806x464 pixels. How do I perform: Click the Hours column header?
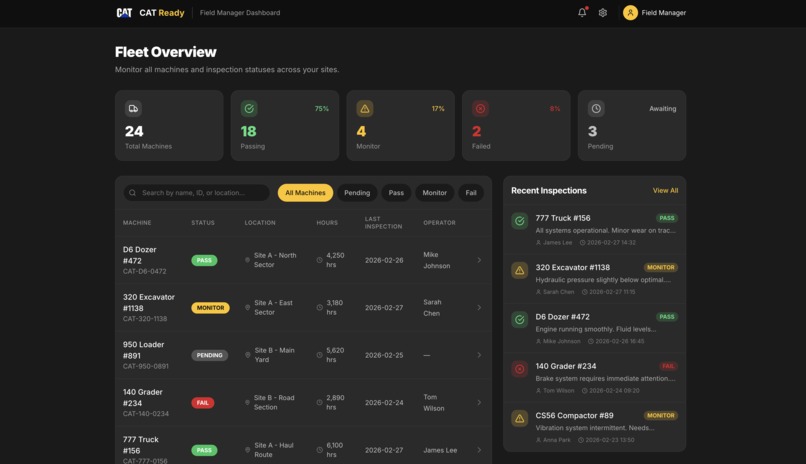coord(327,222)
